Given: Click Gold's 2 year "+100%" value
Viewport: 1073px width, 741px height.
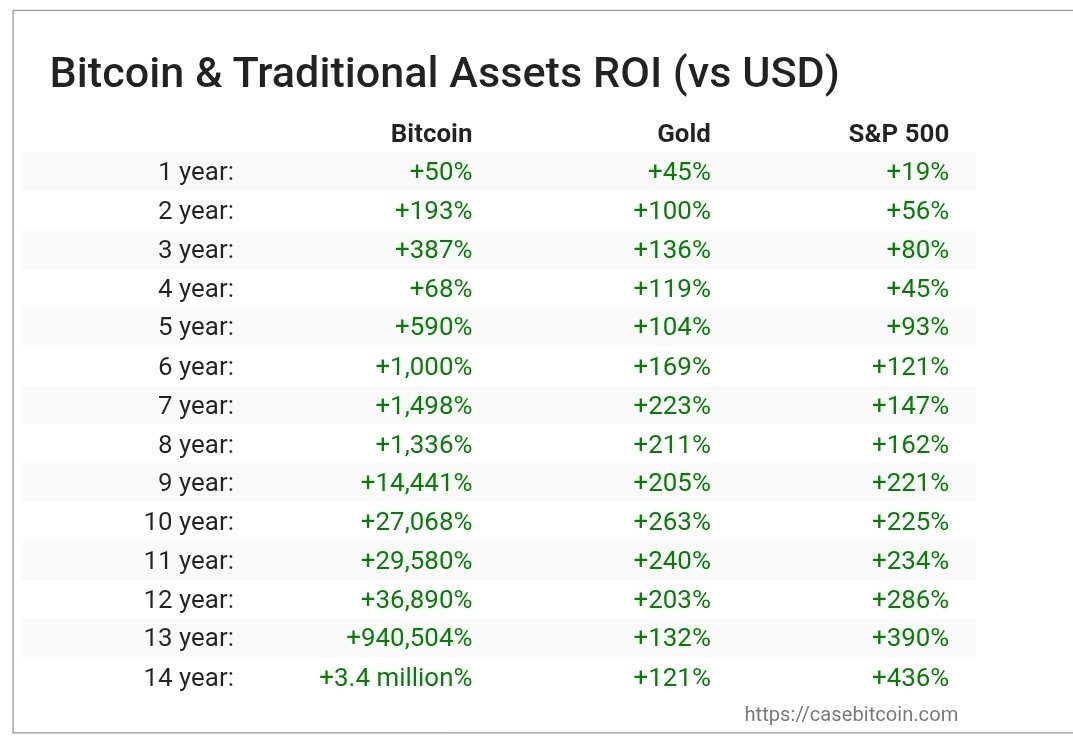Looking at the screenshot, I should 671,211.
